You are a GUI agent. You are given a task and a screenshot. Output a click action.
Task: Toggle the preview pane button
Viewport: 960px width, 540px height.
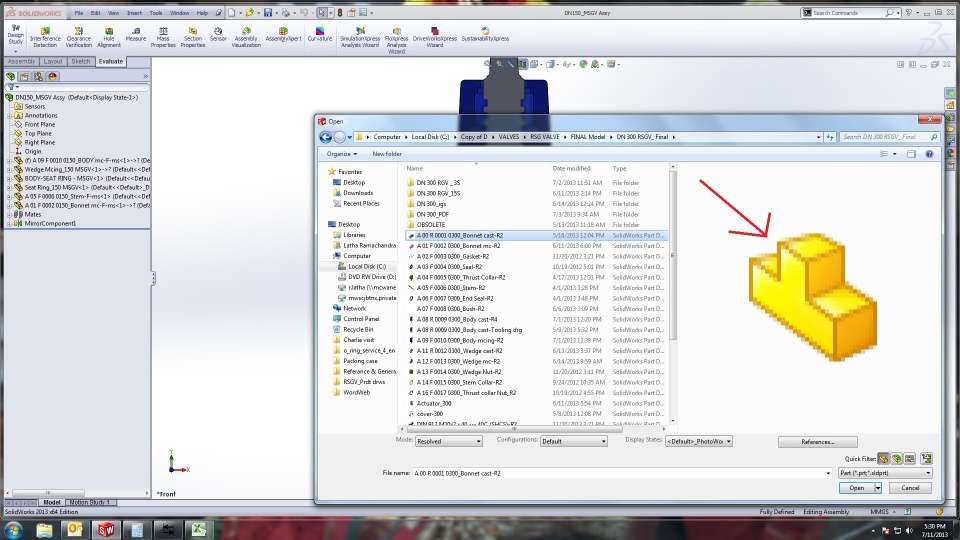point(911,154)
